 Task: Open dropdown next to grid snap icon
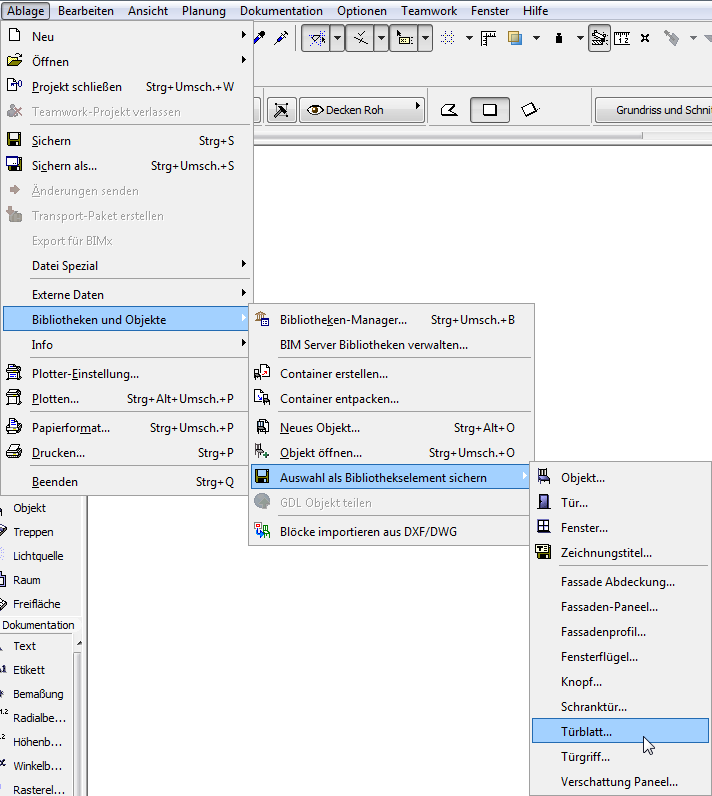tap(469, 38)
